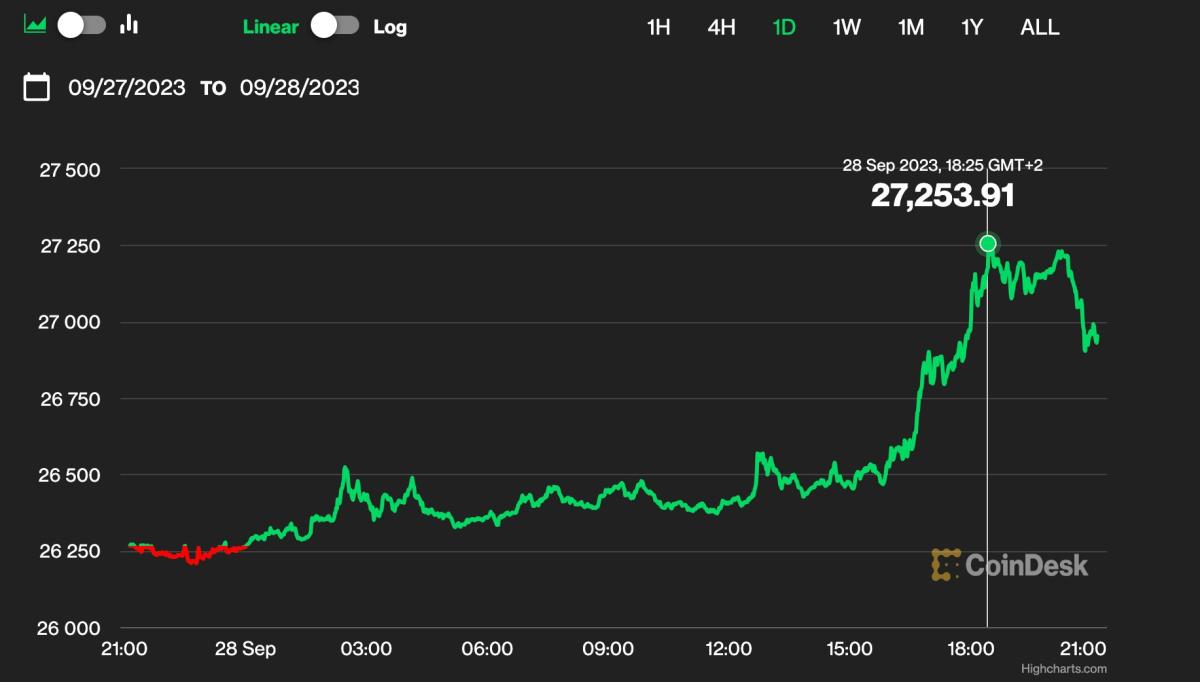
Task: Flip the Linear/Log toggle back
Action: click(336, 27)
